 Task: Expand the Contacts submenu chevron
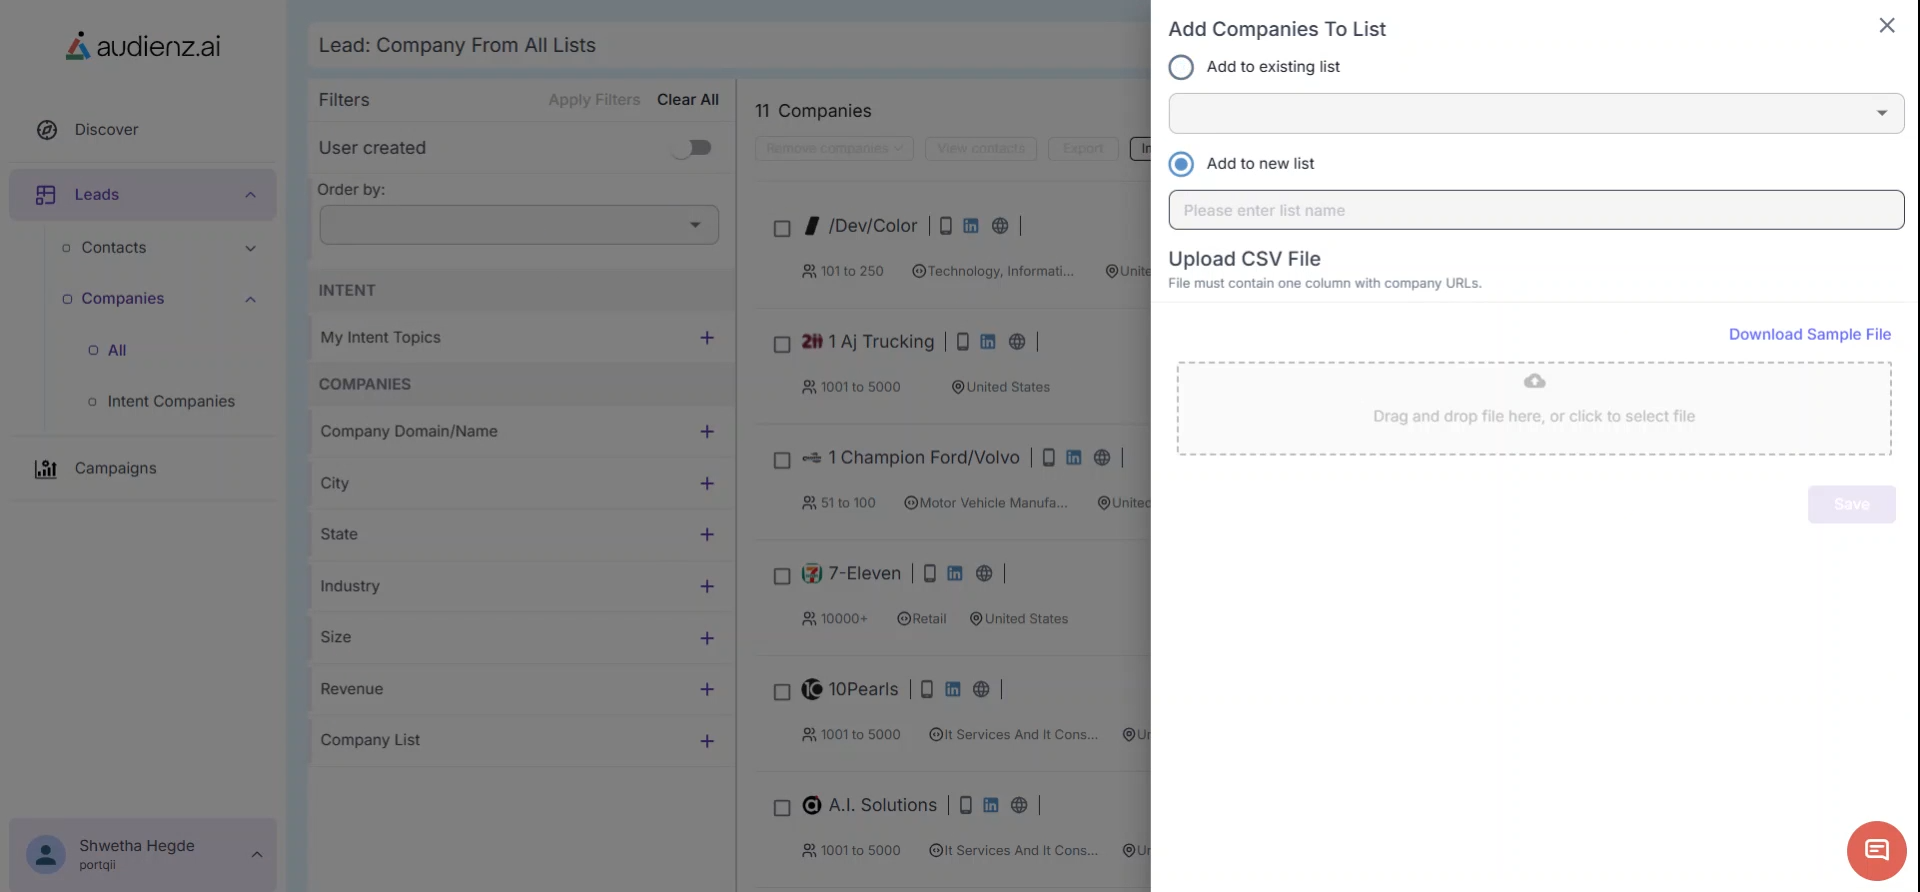pyautogui.click(x=250, y=248)
